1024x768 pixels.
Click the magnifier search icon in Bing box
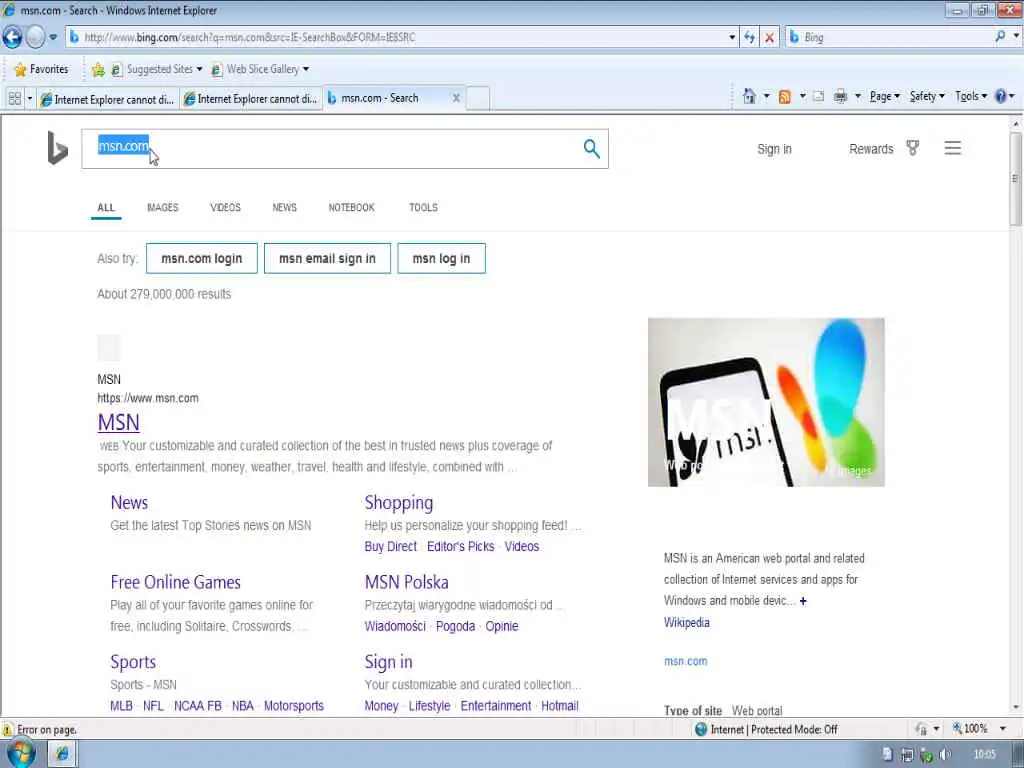point(591,149)
